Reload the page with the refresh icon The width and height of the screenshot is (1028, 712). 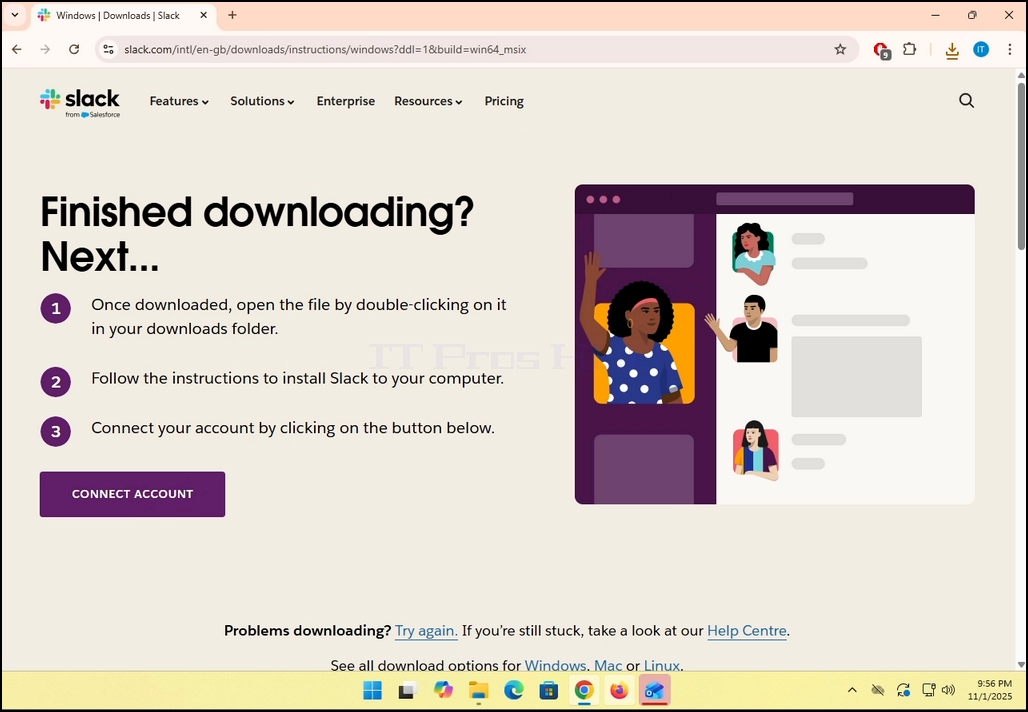[x=74, y=49]
